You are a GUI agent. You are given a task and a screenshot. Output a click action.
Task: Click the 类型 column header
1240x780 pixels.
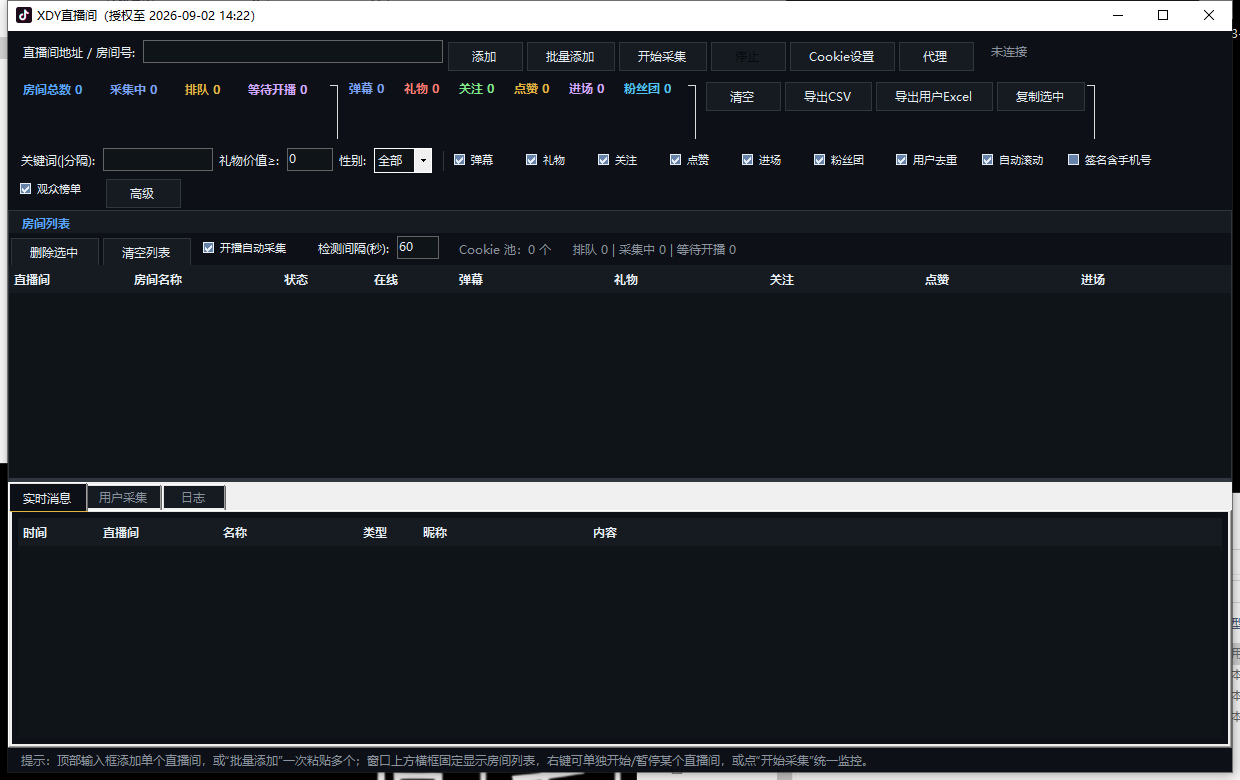[375, 533]
